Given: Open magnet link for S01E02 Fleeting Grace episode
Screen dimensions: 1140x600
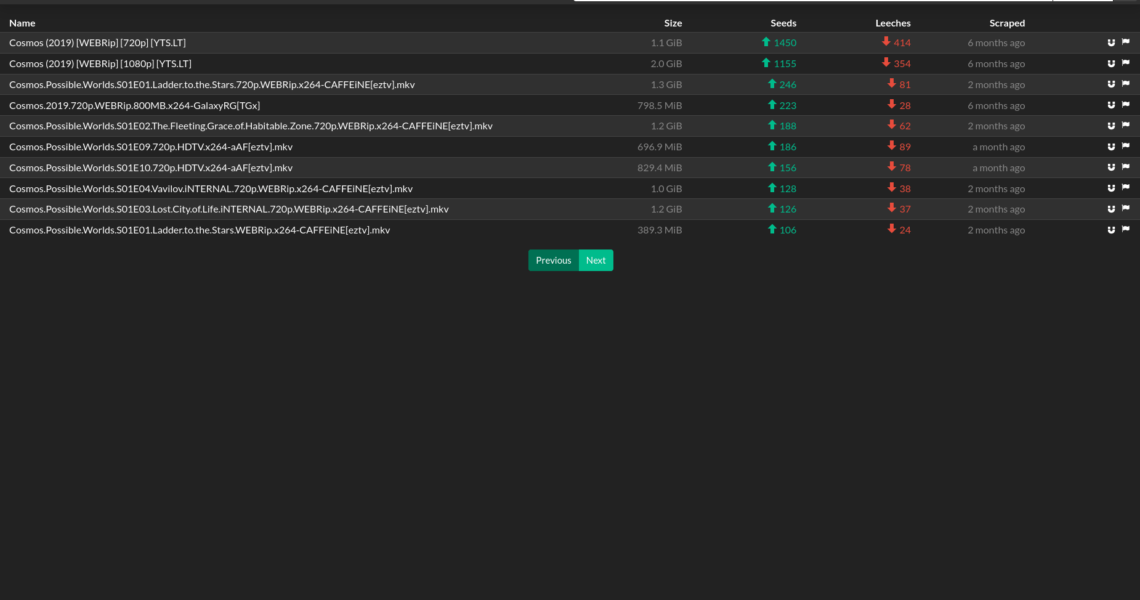Looking at the screenshot, I should 1111,126.
